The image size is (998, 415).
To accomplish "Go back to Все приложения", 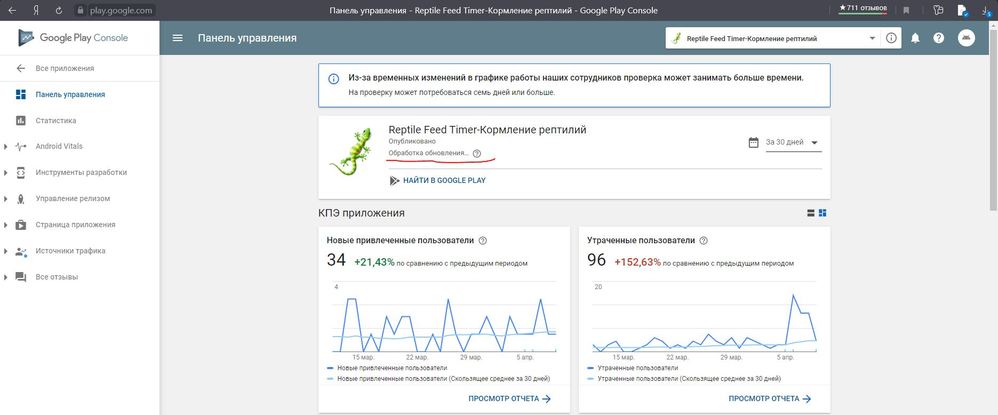I will click(x=64, y=69).
